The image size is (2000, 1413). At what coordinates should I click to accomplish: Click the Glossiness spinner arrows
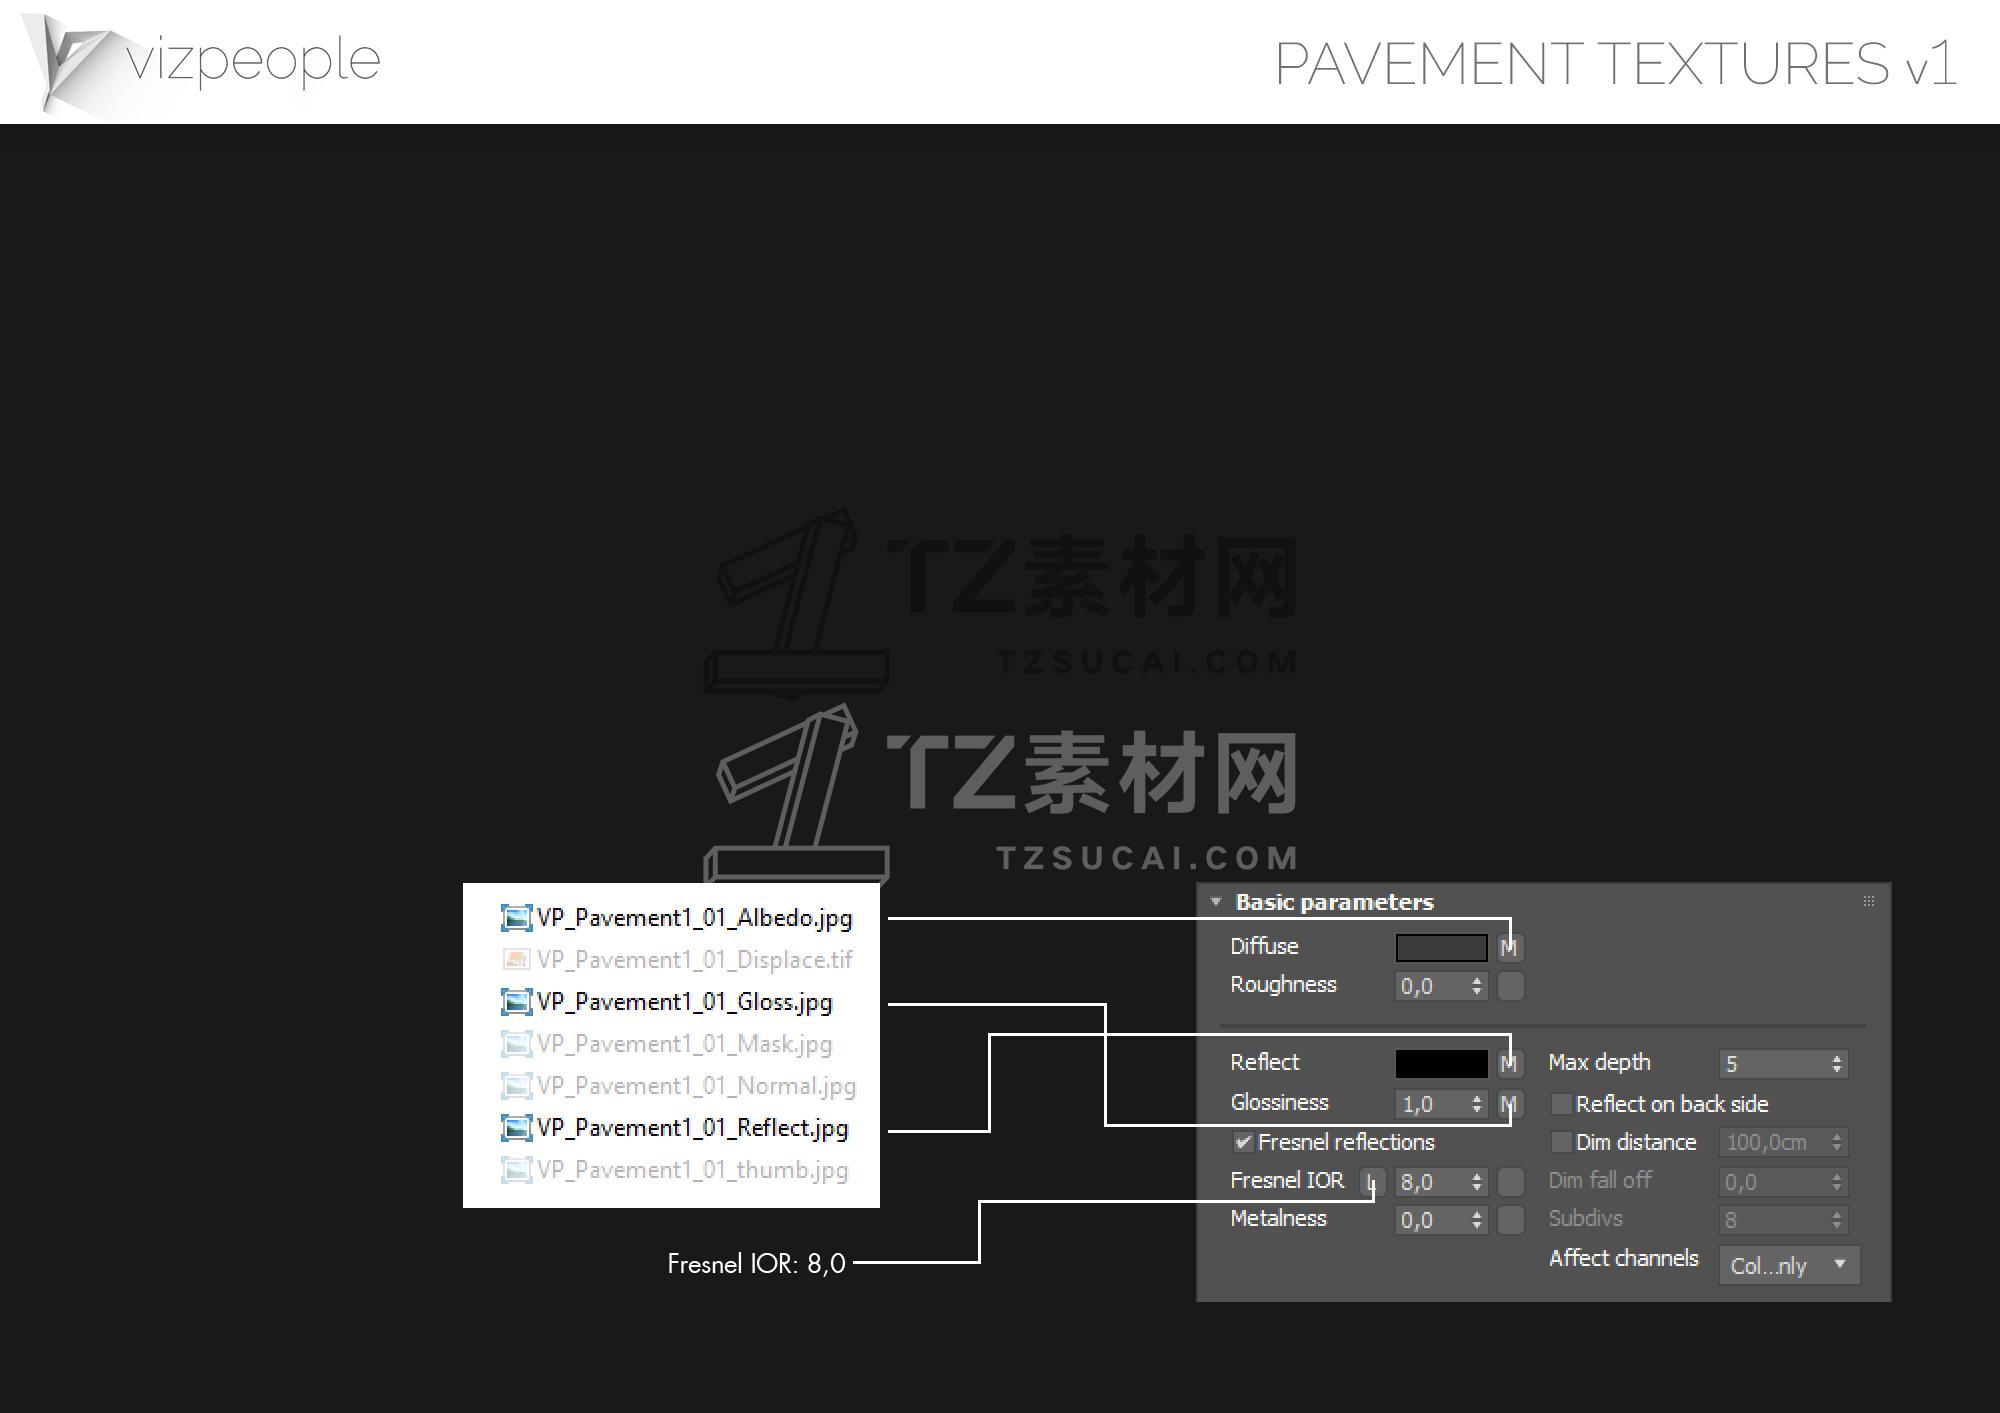(1477, 1104)
